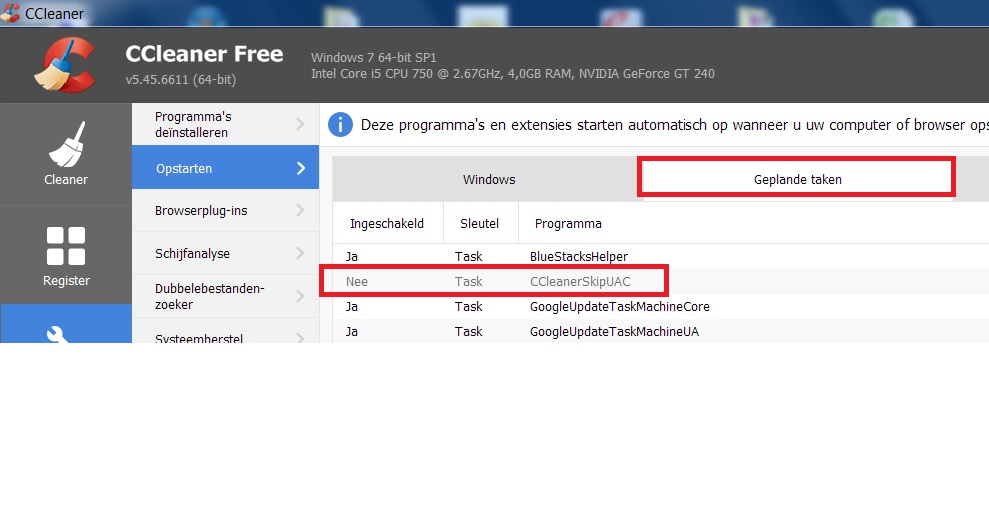Expand the Browserplug-ins chevron arrow
This screenshot has height=509, width=989.
point(300,211)
